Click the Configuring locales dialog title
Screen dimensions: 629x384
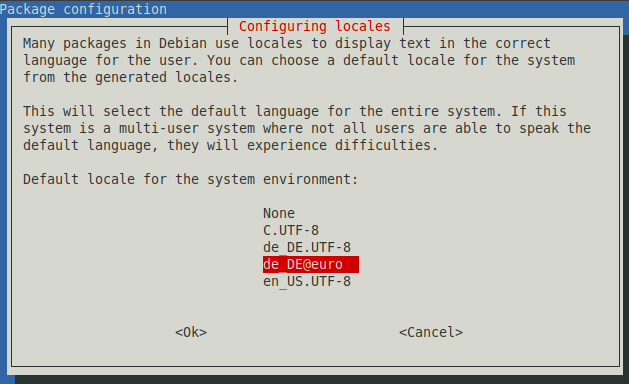(x=314, y=26)
